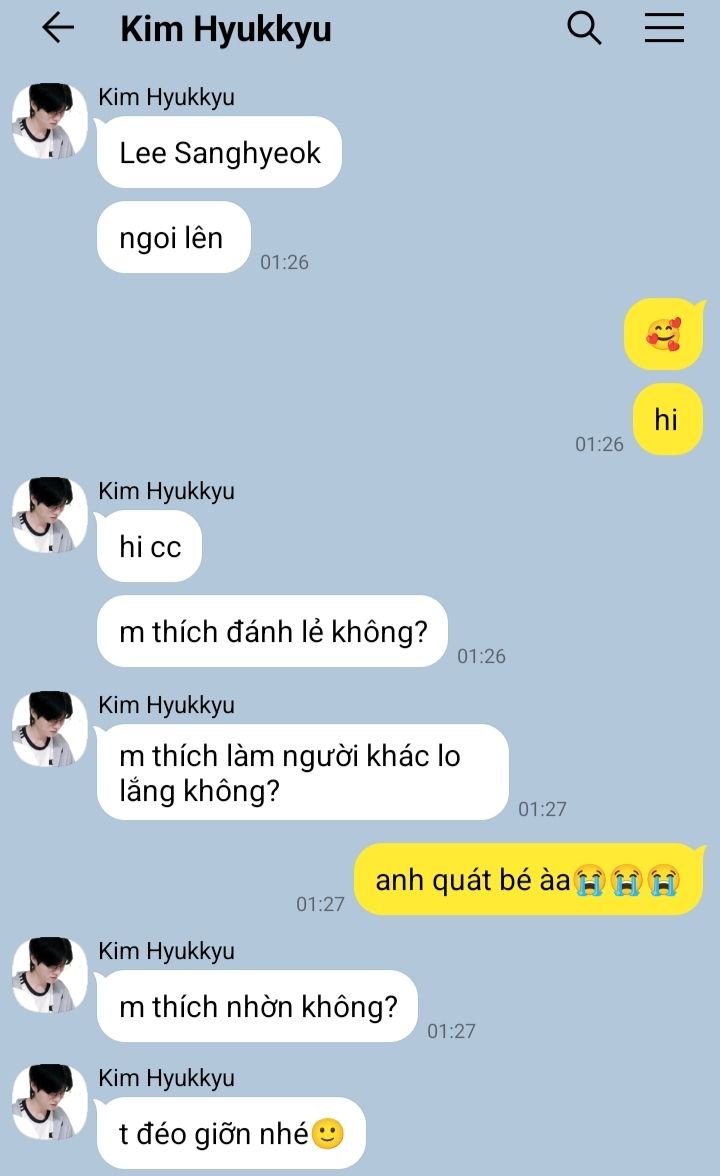Open the chat search magnifier
Viewport: 720px width, 1176px height.
tap(584, 28)
